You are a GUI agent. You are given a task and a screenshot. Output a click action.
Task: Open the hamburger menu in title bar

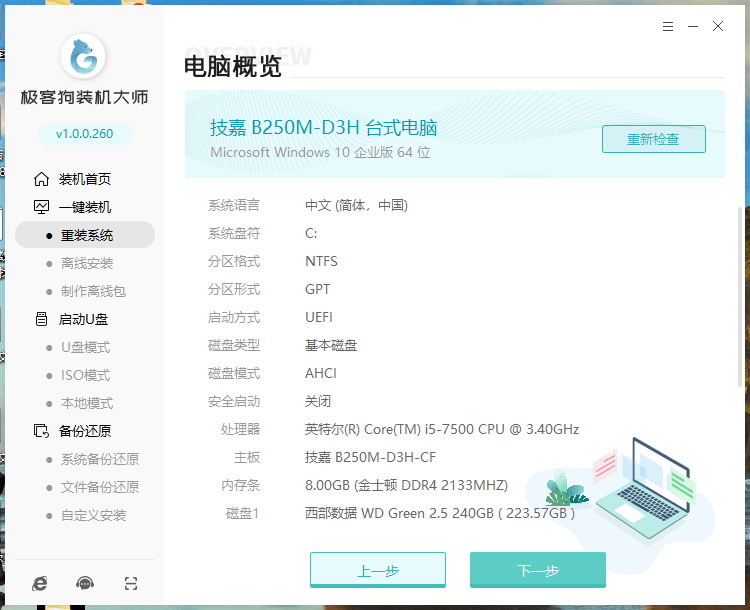tap(667, 27)
